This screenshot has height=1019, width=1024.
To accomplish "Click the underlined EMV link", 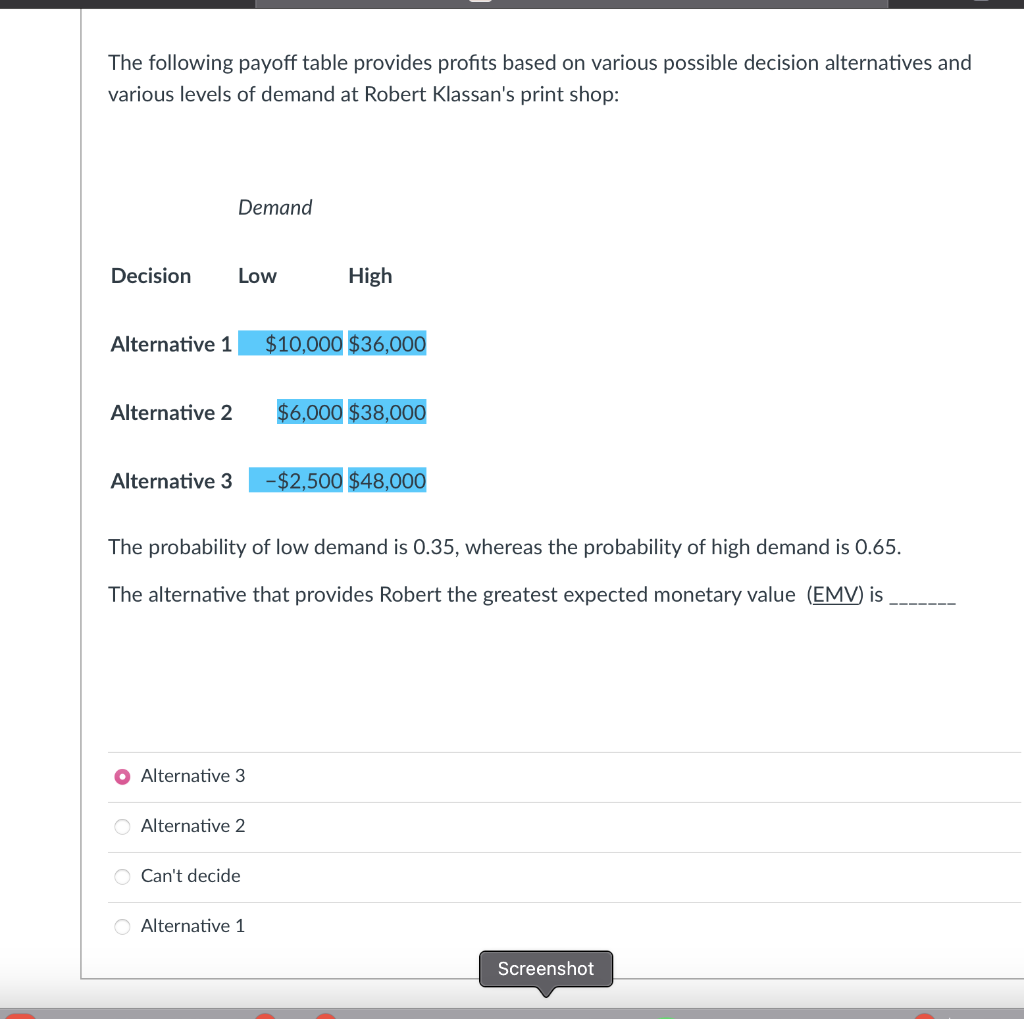I will [835, 594].
